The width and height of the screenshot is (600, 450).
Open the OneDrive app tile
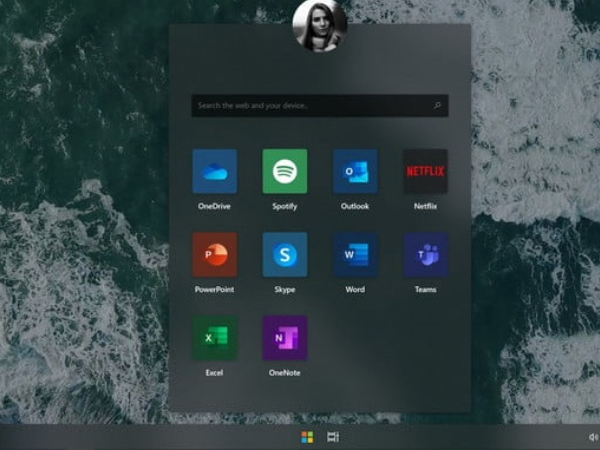click(214, 171)
